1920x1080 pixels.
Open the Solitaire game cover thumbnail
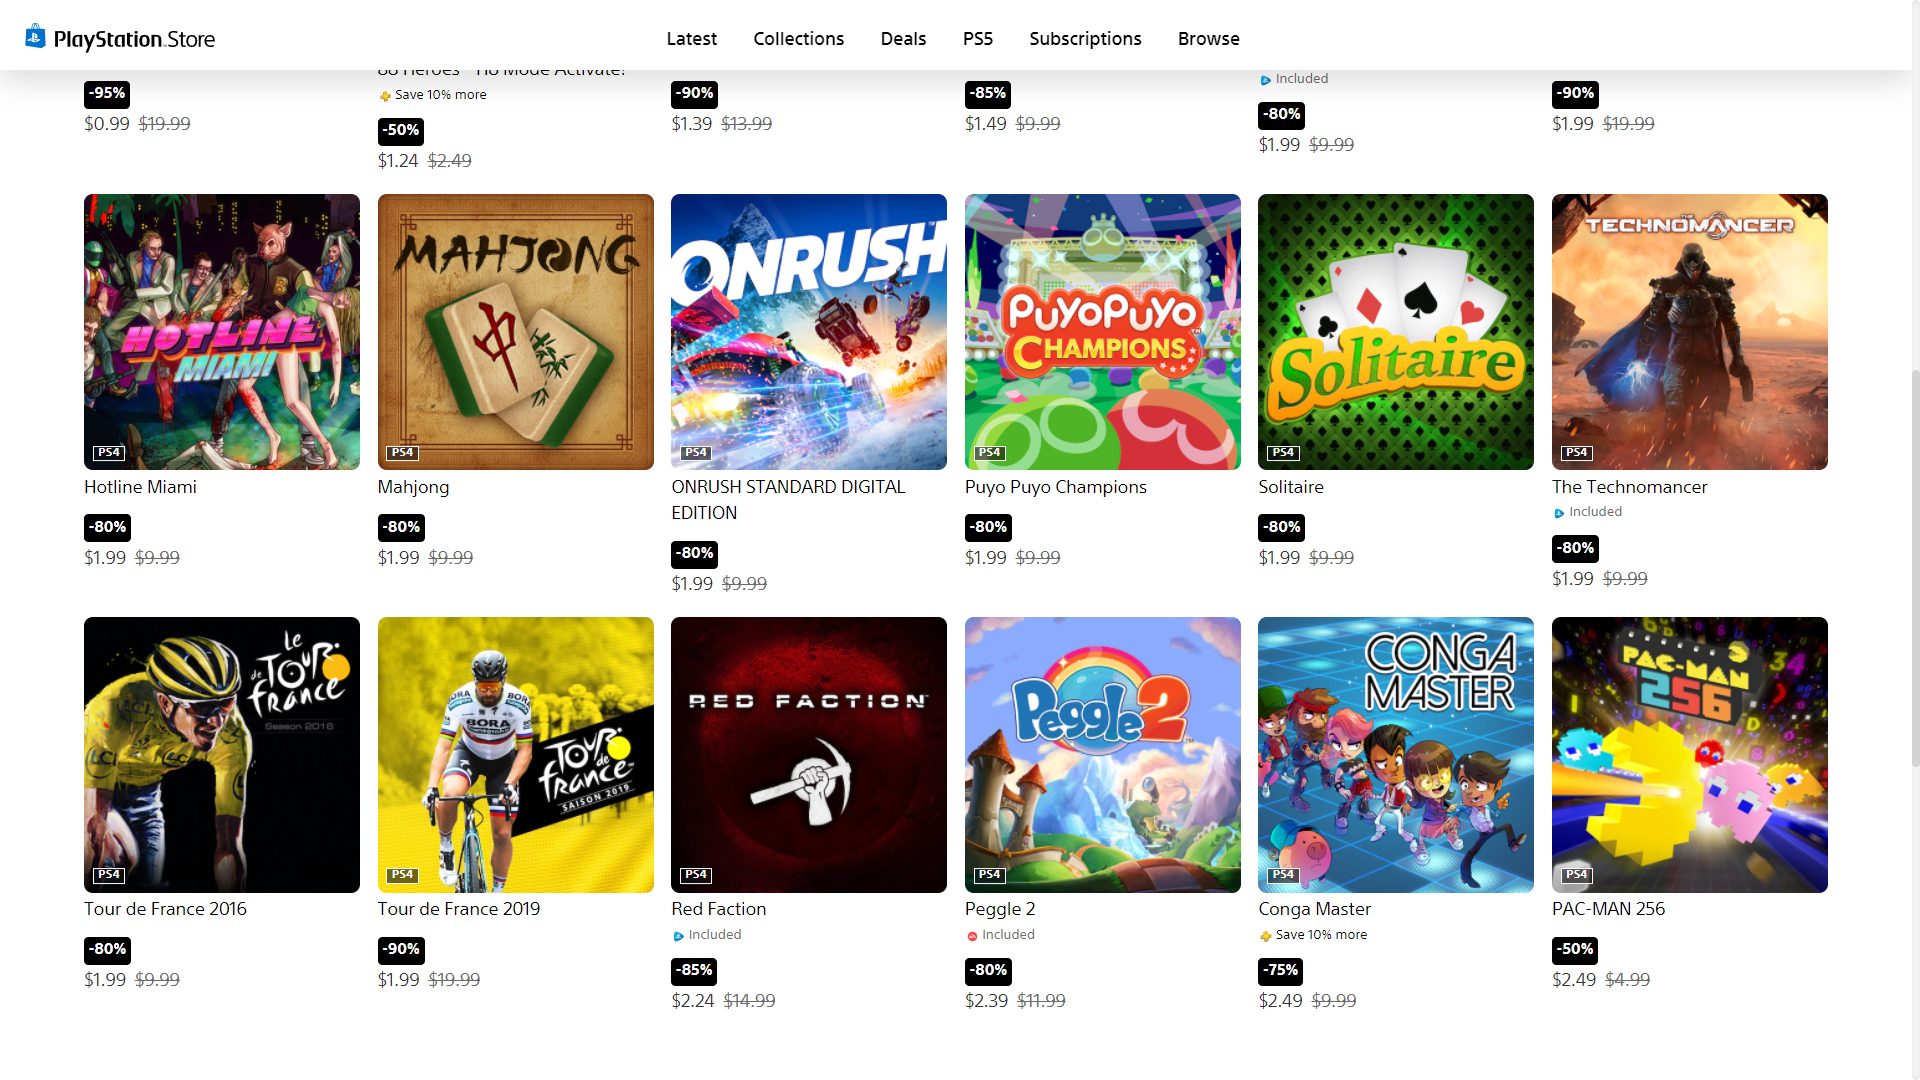pos(1396,332)
